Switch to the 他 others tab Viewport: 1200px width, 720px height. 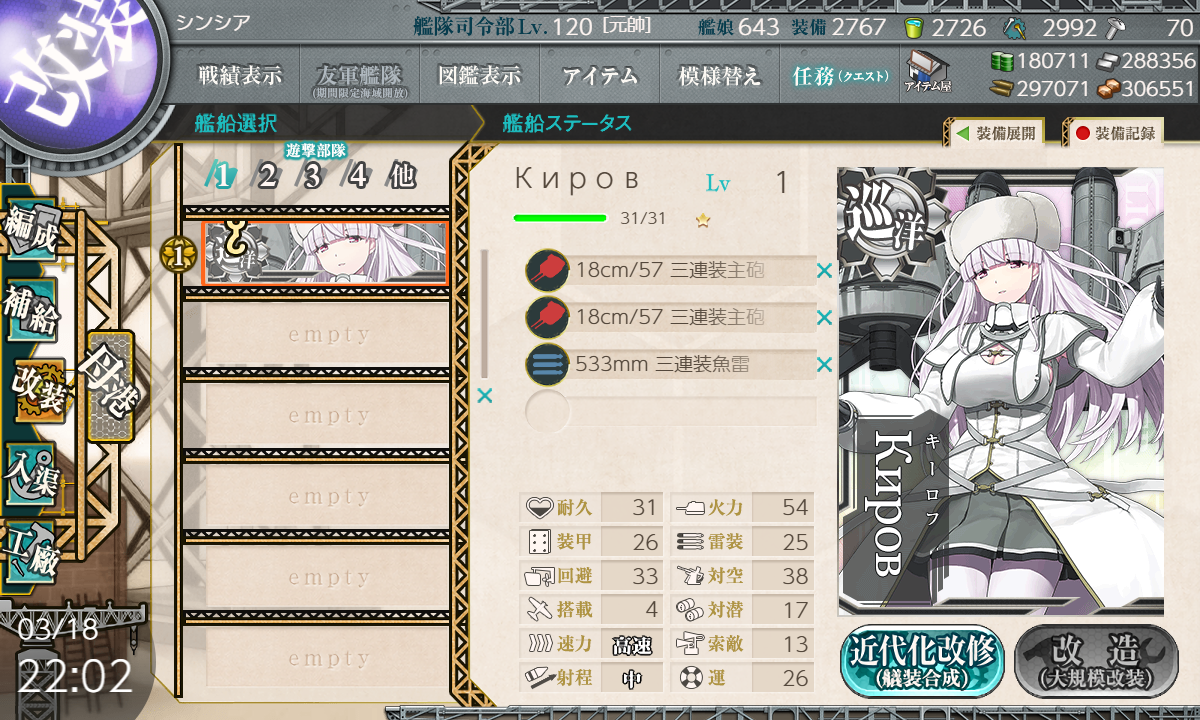pyautogui.click(x=401, y=177)
